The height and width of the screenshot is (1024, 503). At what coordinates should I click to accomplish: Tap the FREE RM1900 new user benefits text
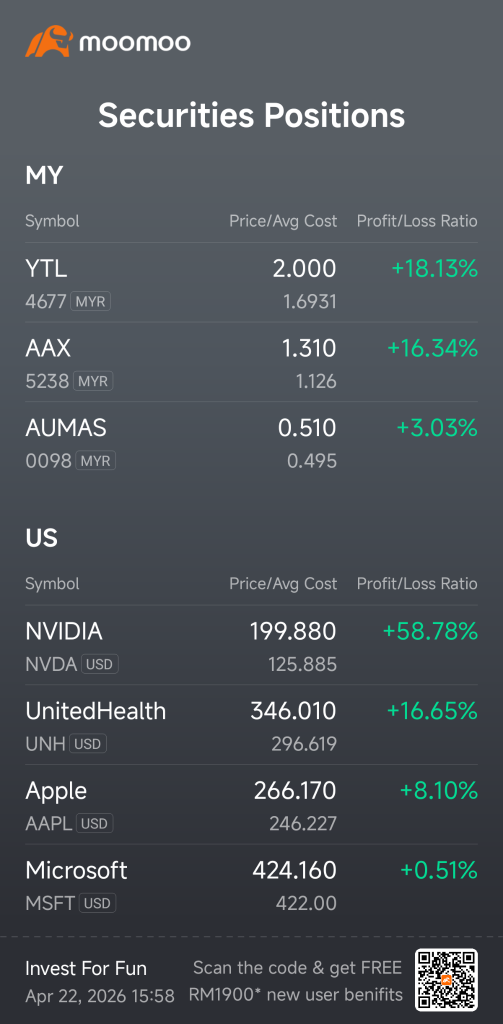point(296,982)
